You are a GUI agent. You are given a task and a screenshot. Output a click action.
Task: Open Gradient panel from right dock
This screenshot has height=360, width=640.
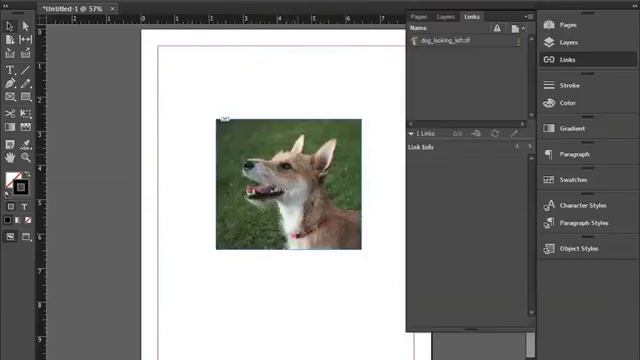click(x=588, y=129)
